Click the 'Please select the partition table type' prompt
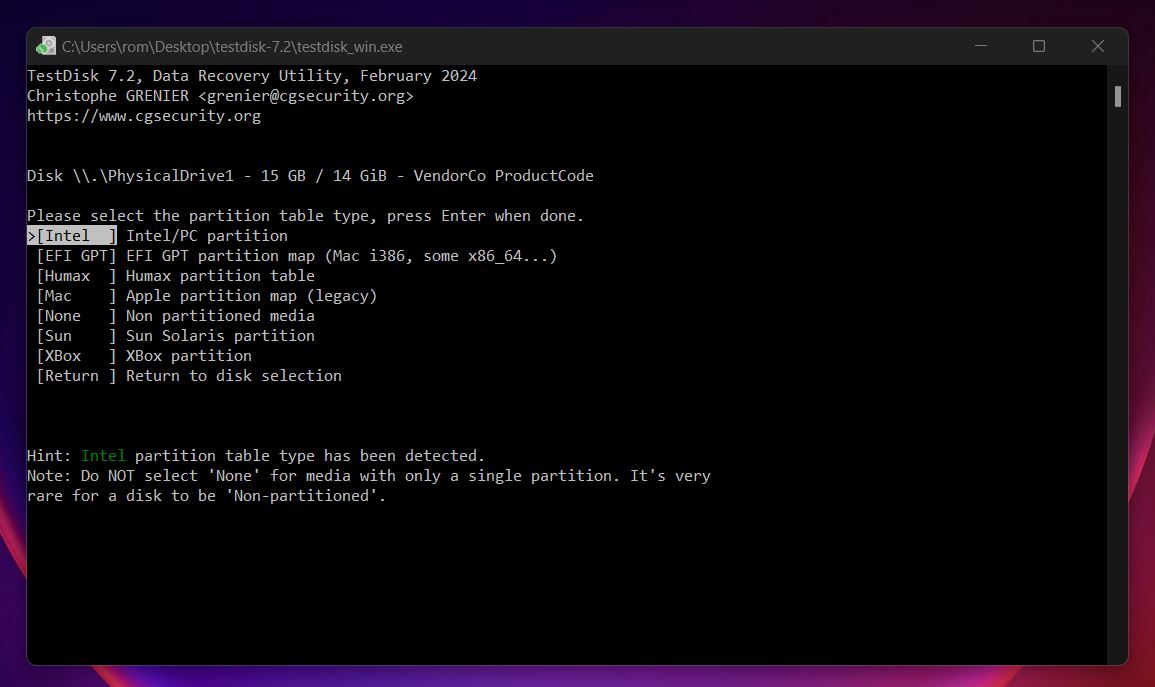Viewport: 1155px width, 687px height. pyautogui.click(x=305, y=216)
